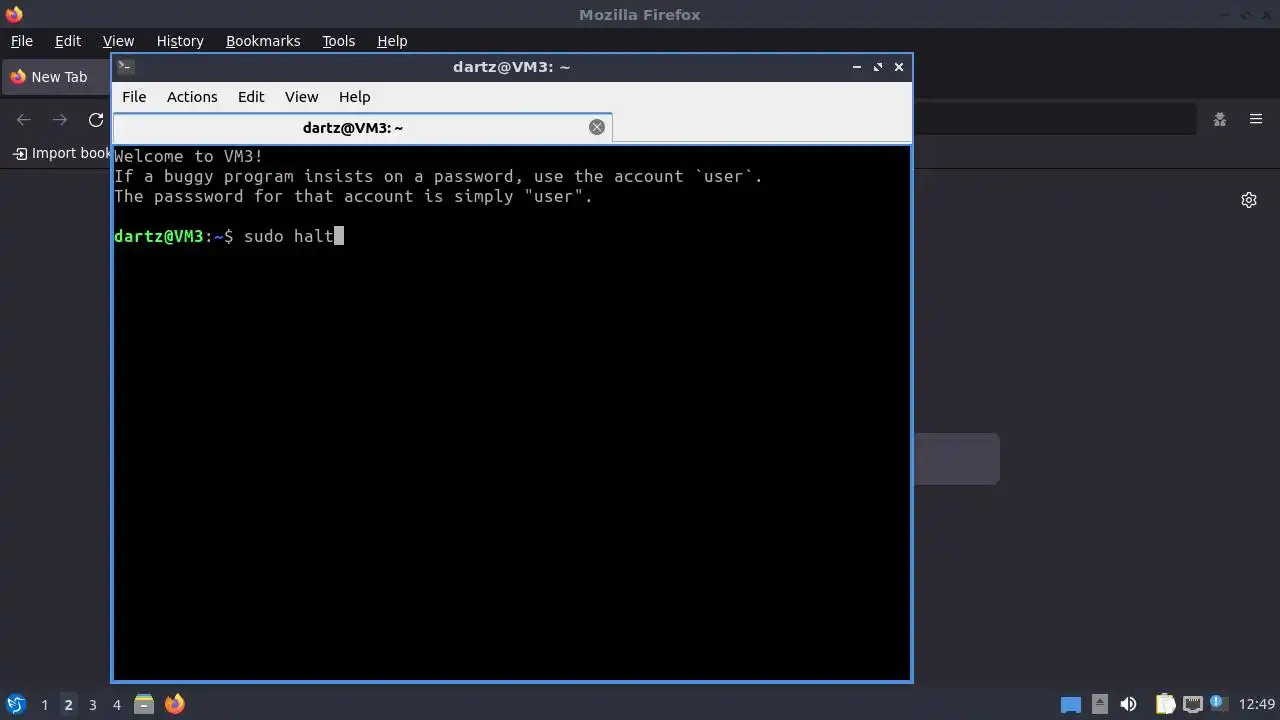Close the terminal window

(x=899, y=67)
